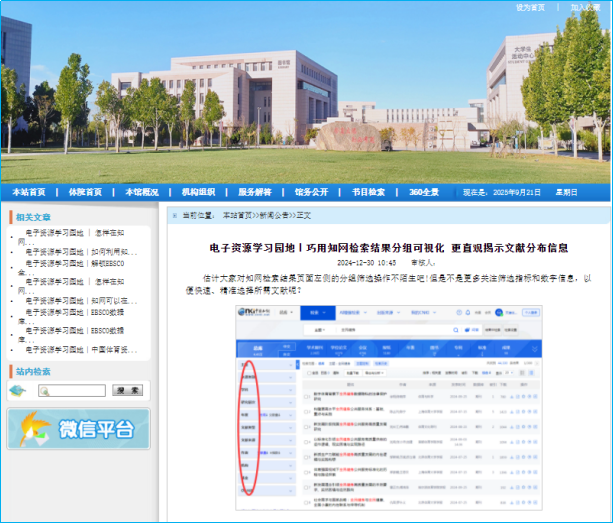Click 新闻公告 in the breadcrumb path
Viewport: 614px width, 524px height.
tap(276, 215)
